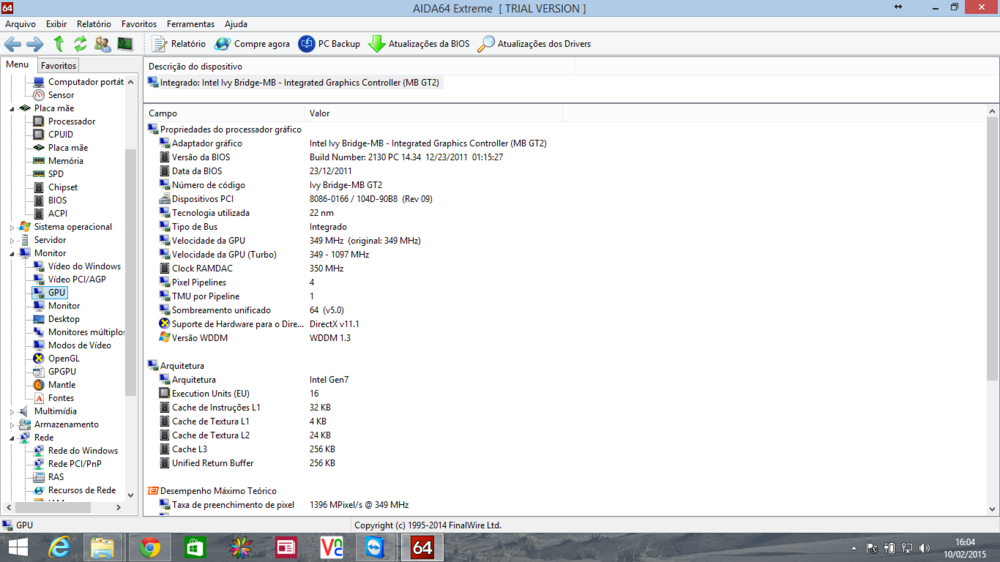The width and height of the screenshot is (1000, 562).
Task: Select OpenGL in the Monitor tree
Action: point(63,358)
